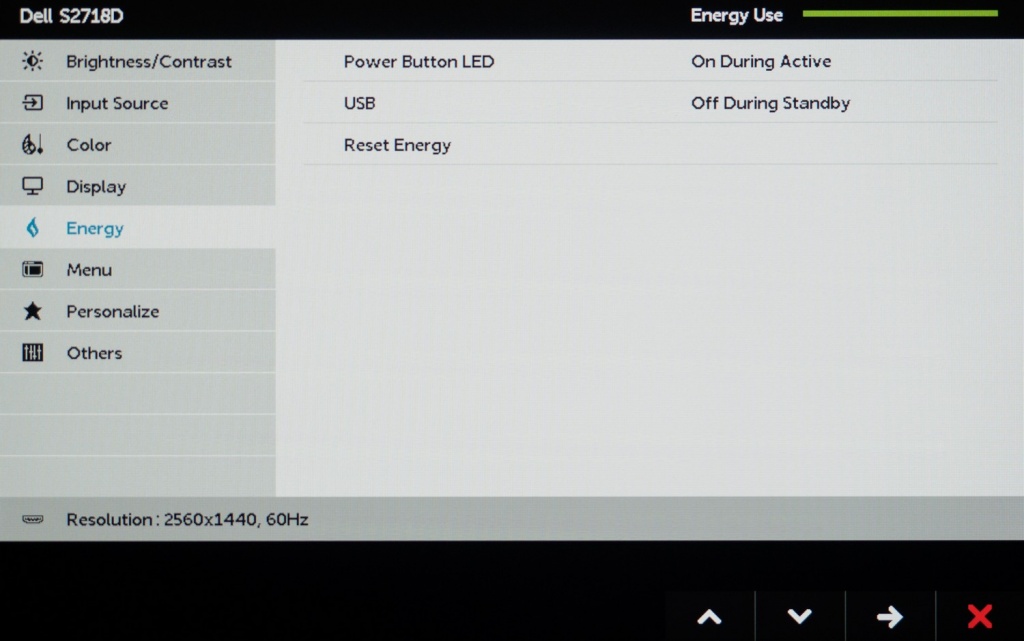Select the Power Button LED option
Viewport: 1024px width, 641px height.
pos(419,62)
